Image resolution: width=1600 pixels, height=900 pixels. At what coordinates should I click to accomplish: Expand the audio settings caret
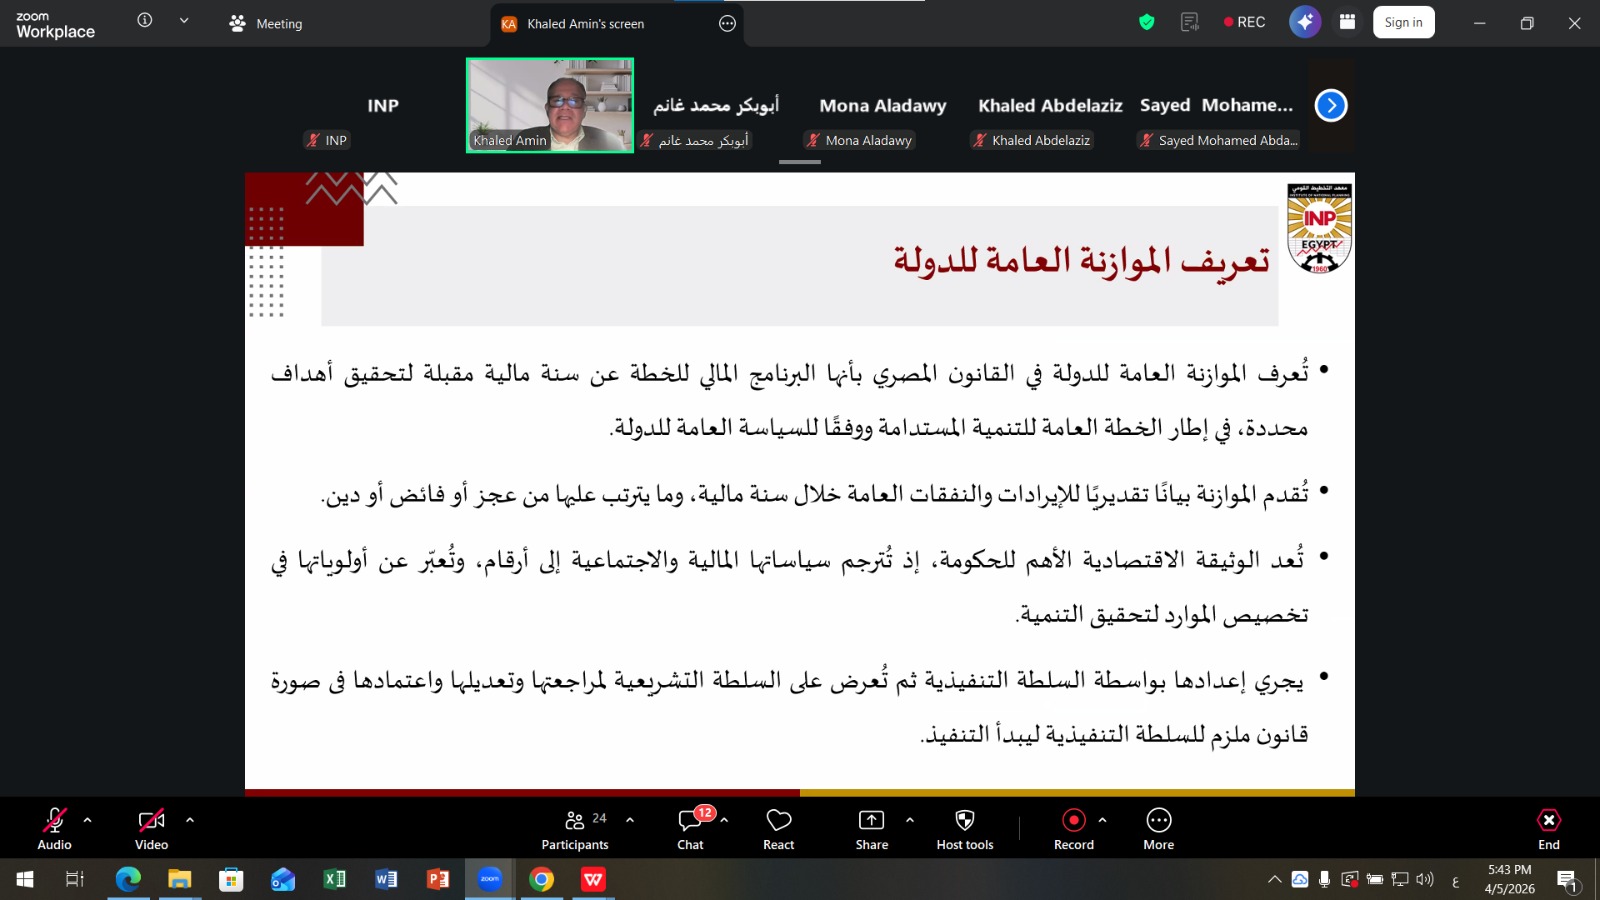[x=88, y=820]
